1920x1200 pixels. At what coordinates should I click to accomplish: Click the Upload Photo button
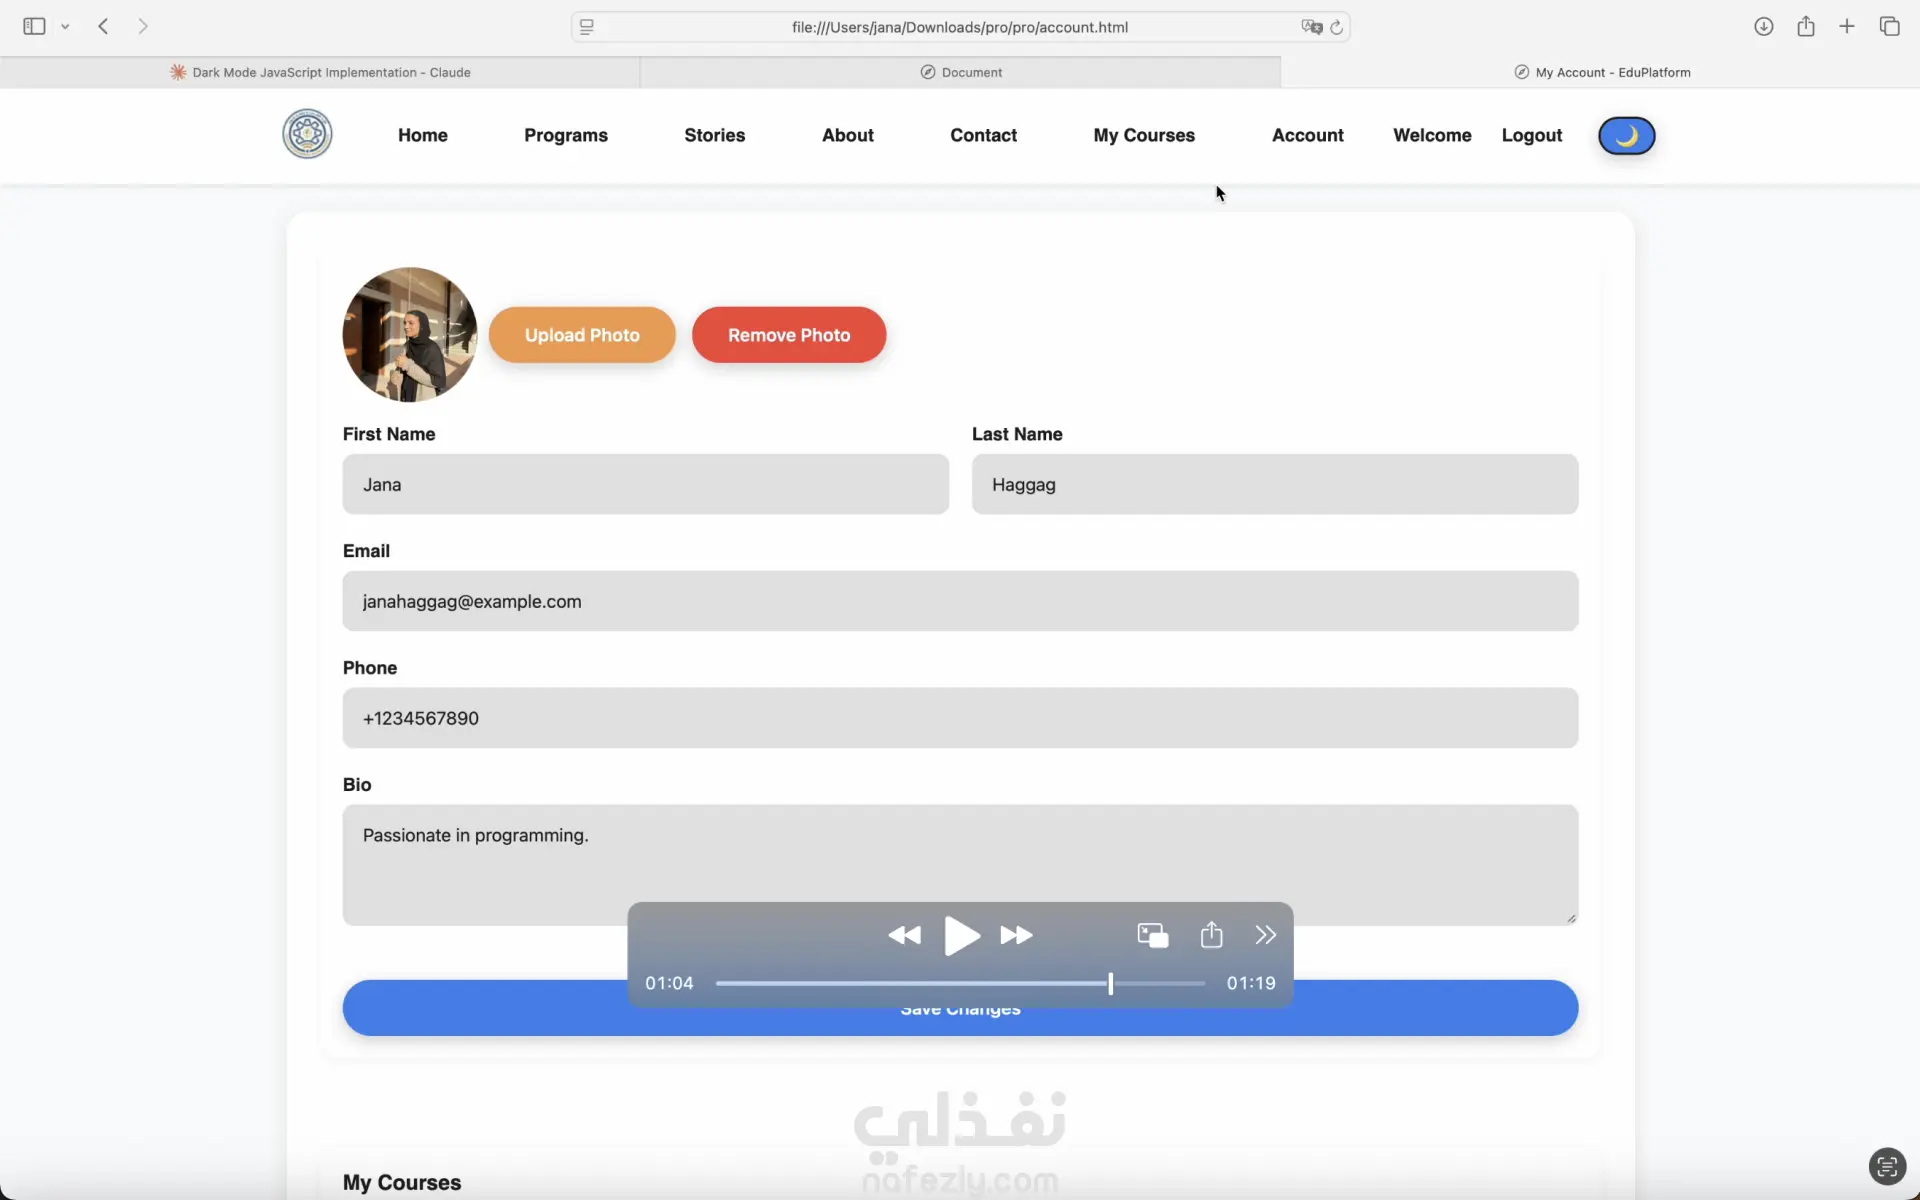coord(582,335)
